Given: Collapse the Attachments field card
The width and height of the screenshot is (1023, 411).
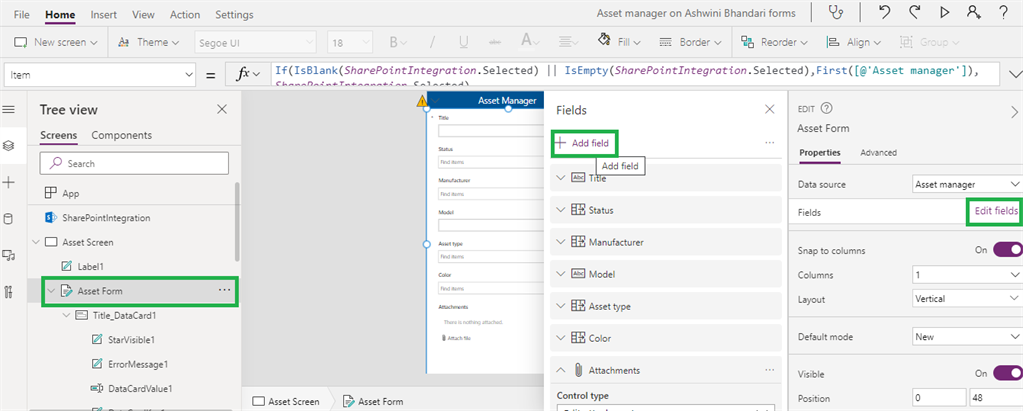Looking at the screenshot, I should point(561,370).
